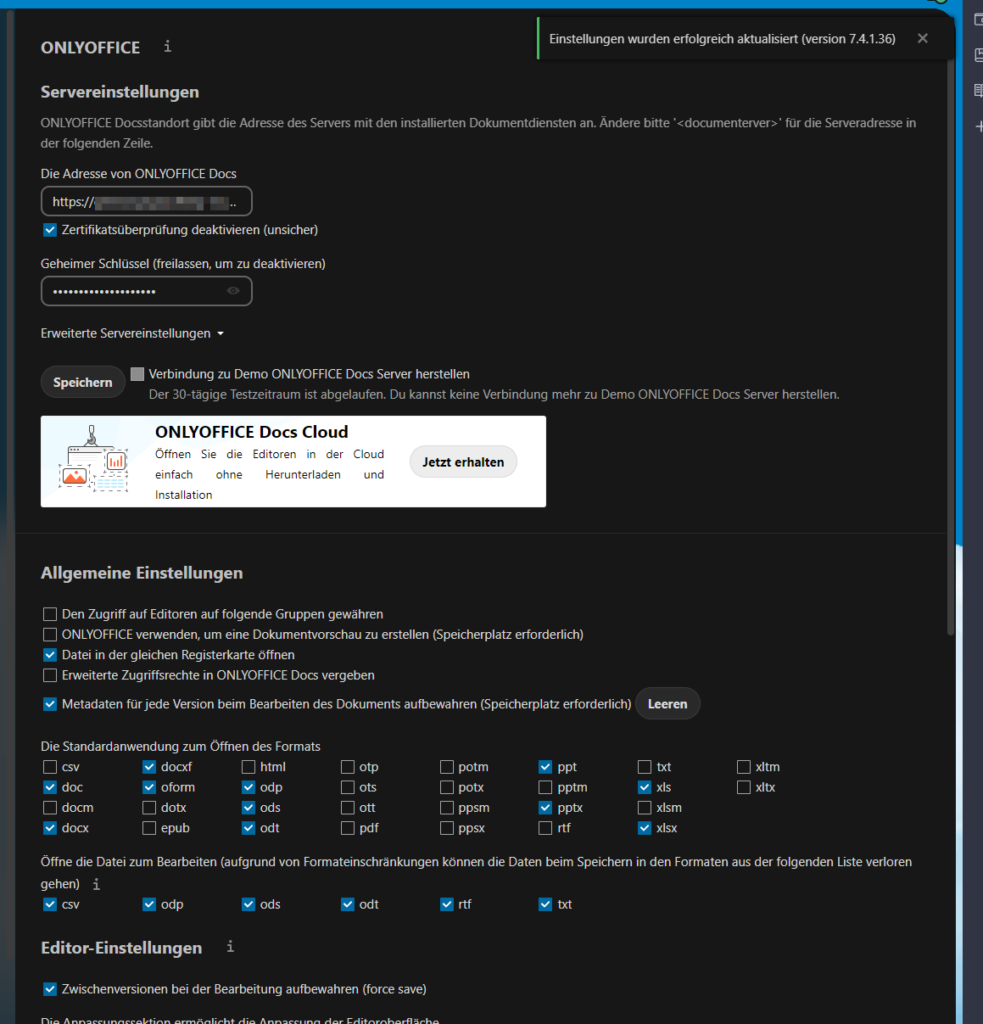Check the potm format checkbox
The image size is (983, 1024).
447,767
